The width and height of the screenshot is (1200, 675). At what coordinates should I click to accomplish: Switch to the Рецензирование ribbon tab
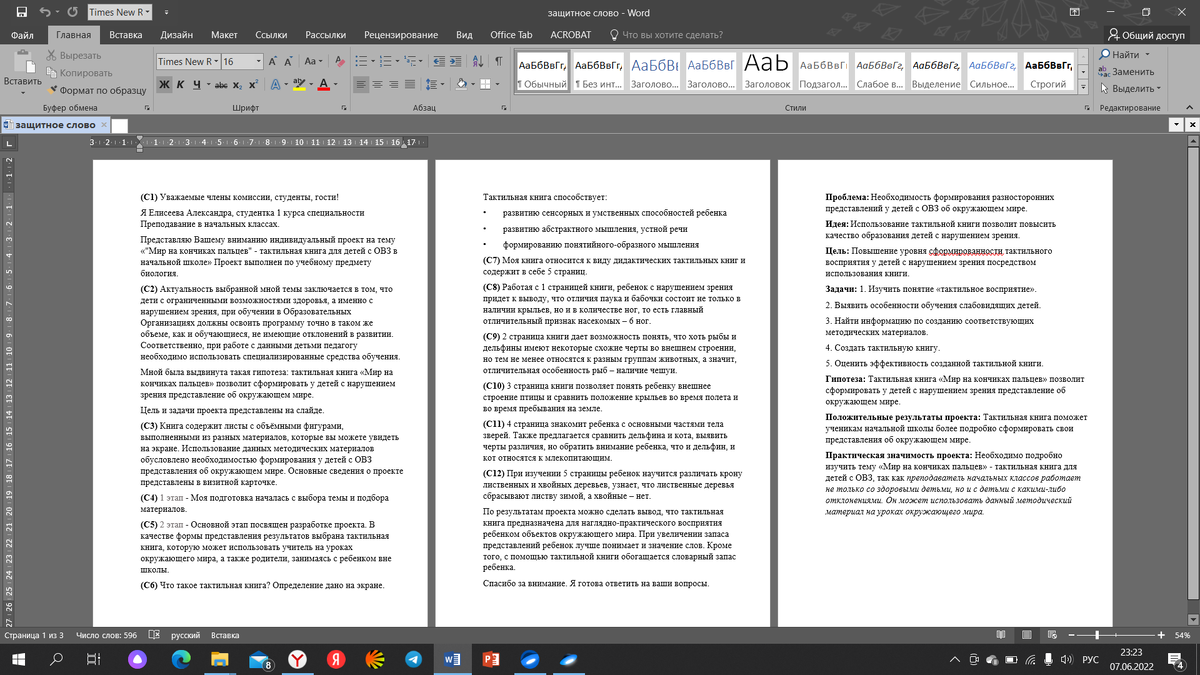(x=399, y=34)
